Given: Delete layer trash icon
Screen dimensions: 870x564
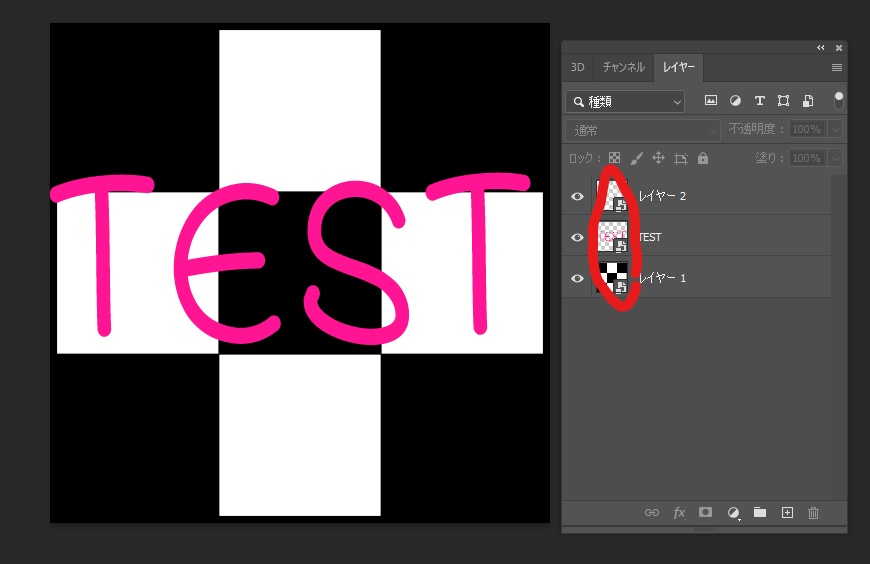Looking at the screenshot, I should pos(813,512).
